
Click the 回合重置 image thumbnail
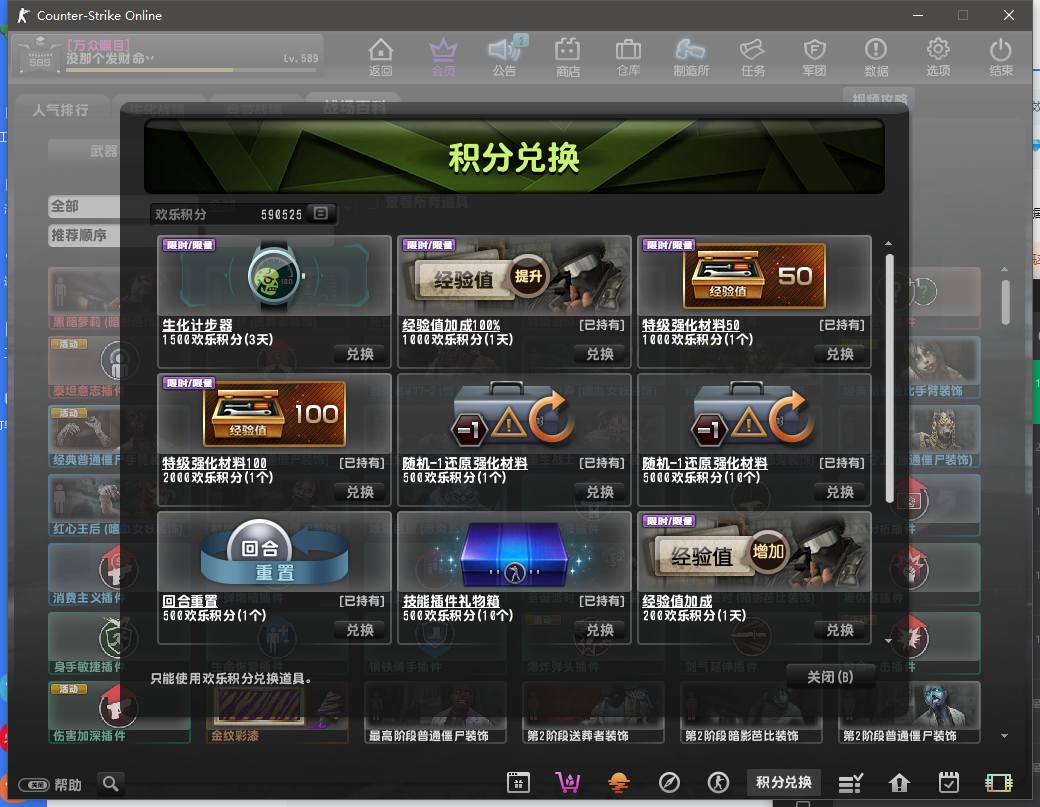pos(275,552)
